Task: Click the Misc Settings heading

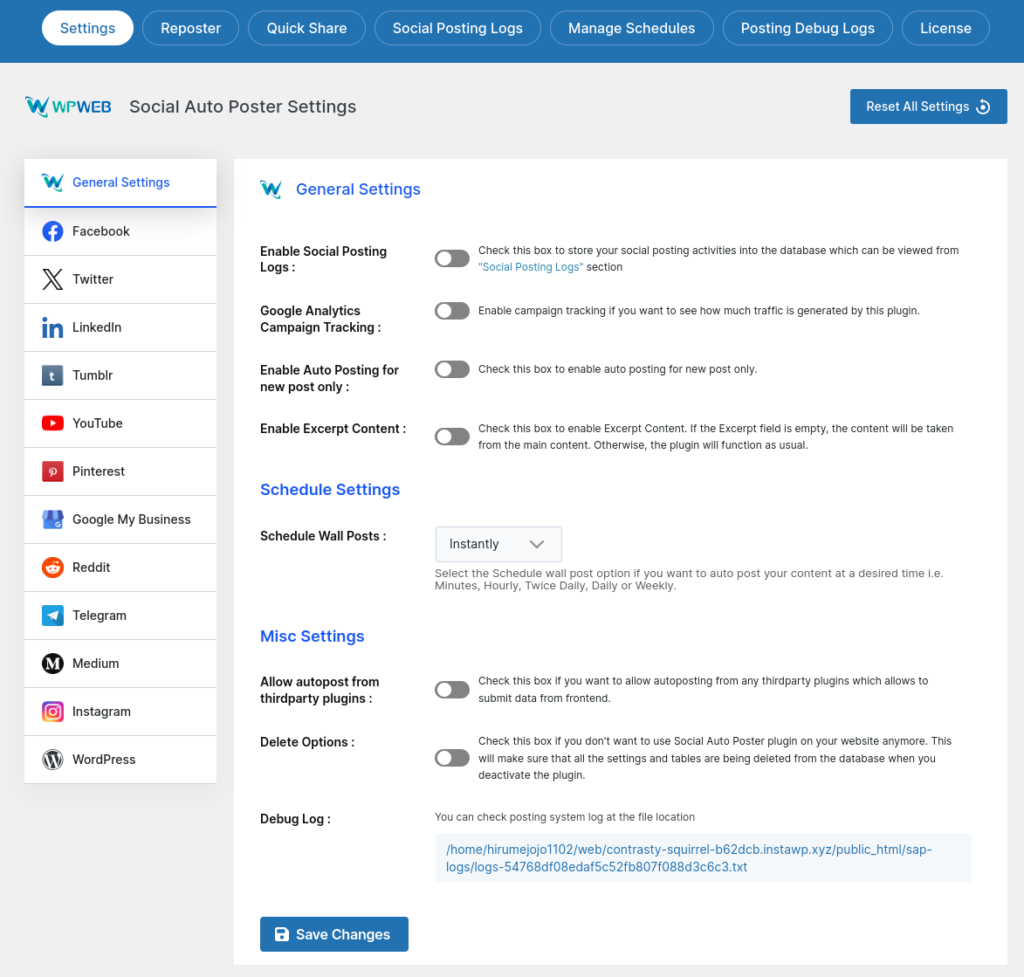Action: coord(312,636)
